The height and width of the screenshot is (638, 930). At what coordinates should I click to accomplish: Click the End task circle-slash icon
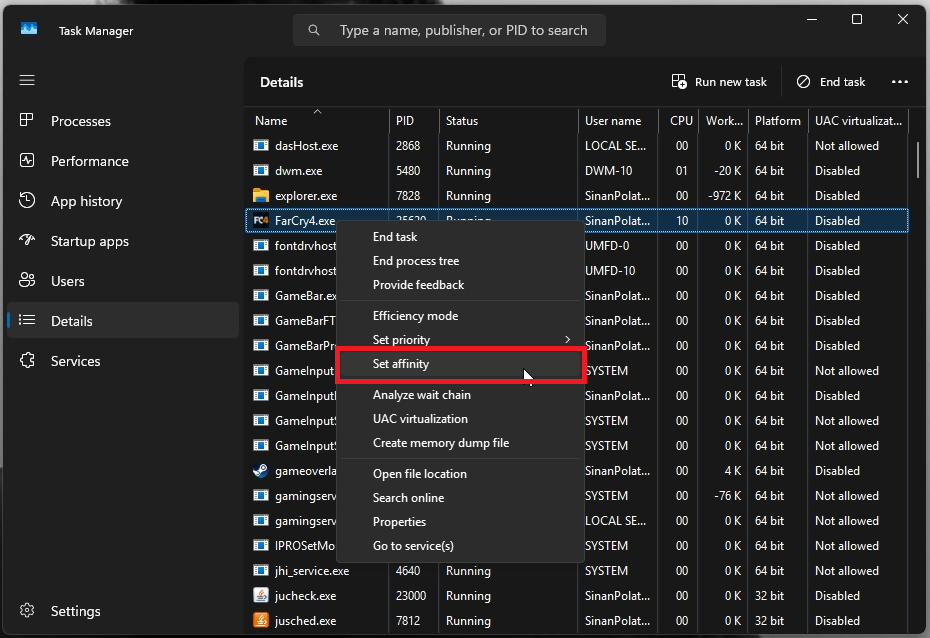click(x=803, y=82)
